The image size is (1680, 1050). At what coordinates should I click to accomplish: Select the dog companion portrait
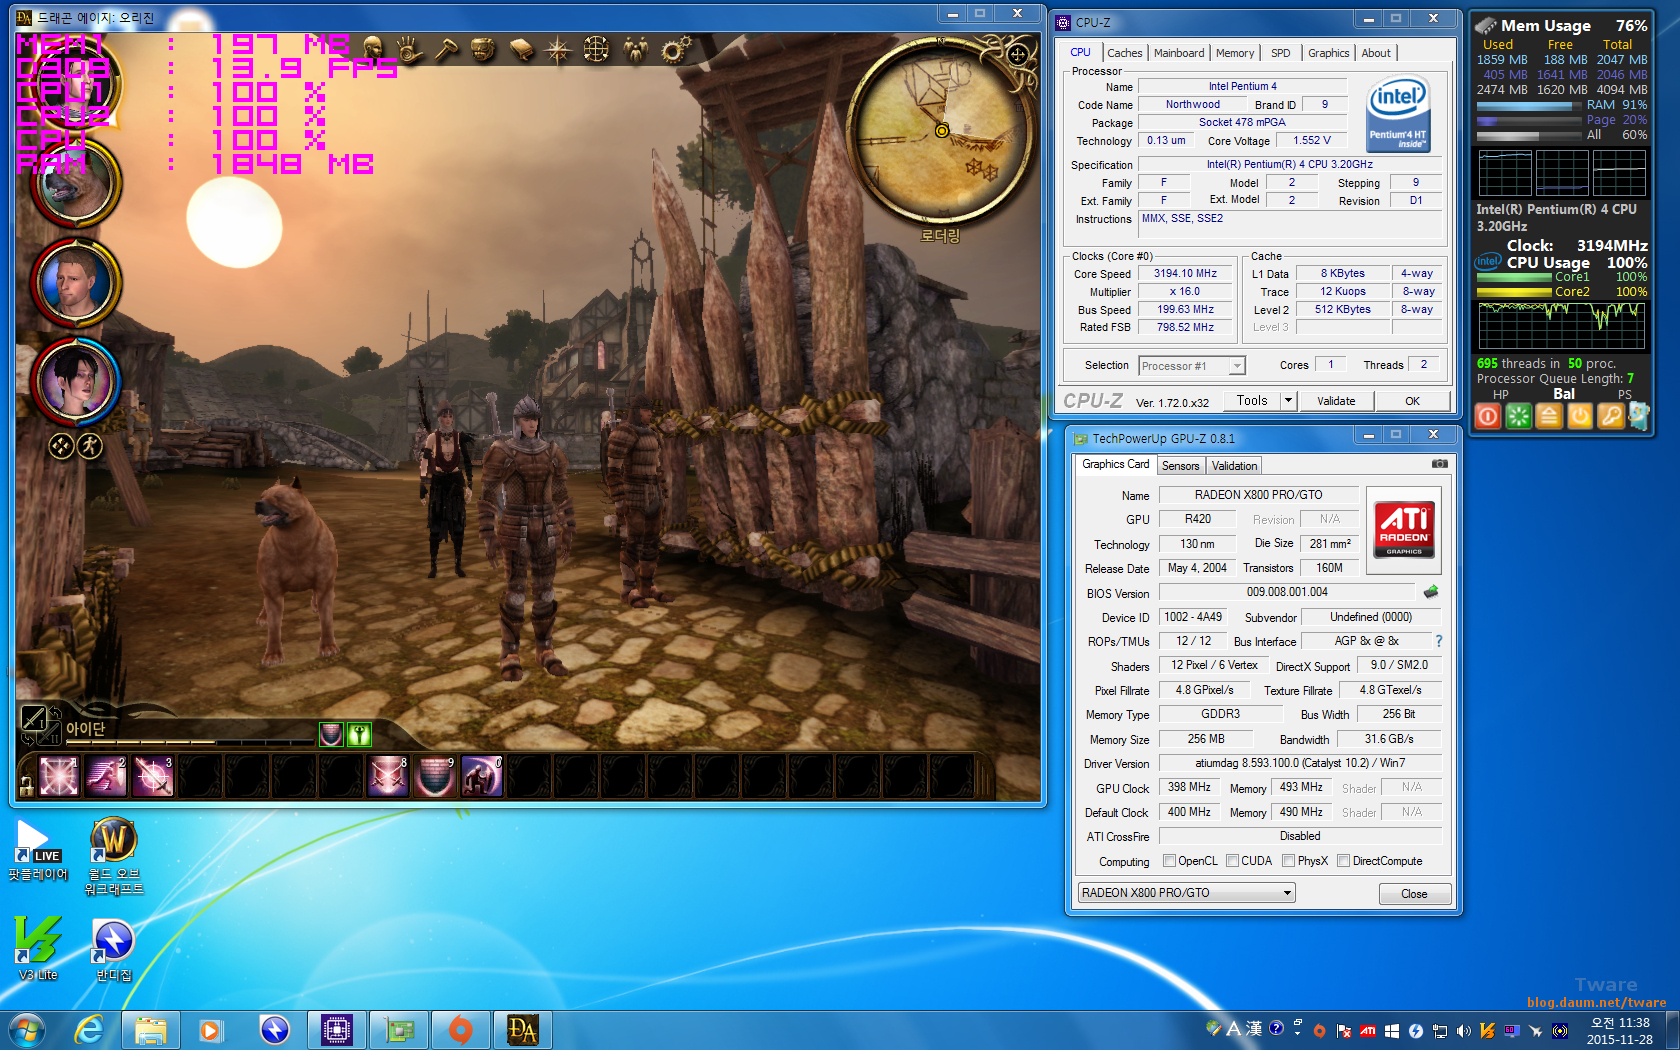76,183
